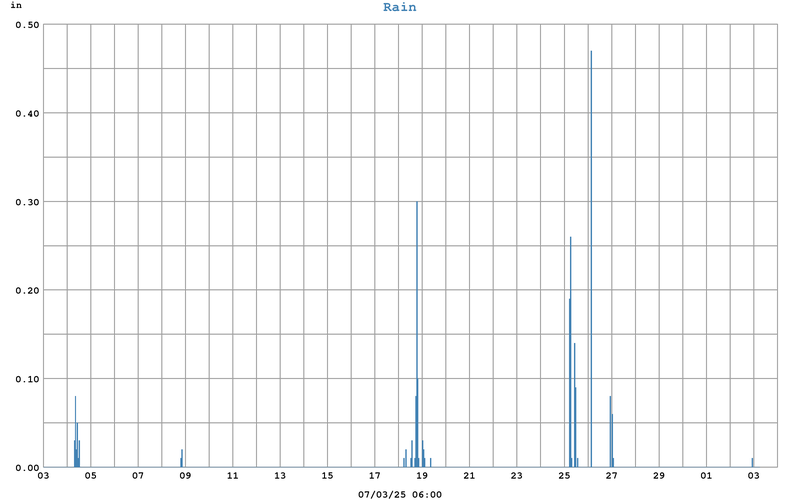
Task: Click the x-axis label 27
Action: coord(611,476)
